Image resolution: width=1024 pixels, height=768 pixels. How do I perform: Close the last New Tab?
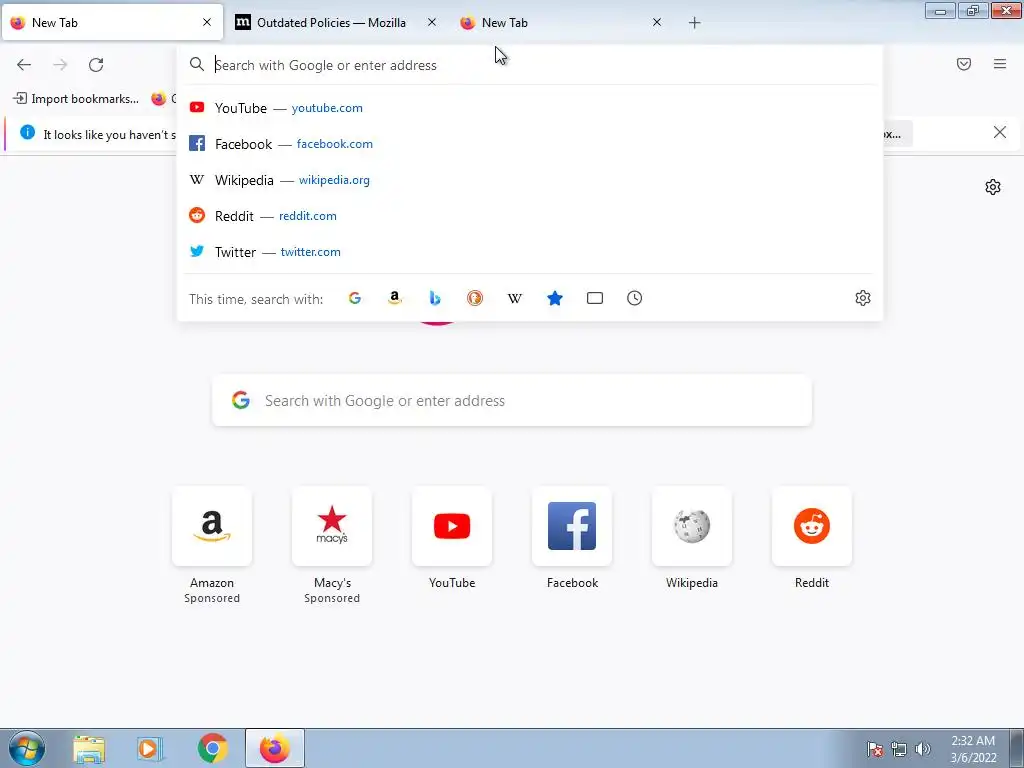(x=657, y=22)
